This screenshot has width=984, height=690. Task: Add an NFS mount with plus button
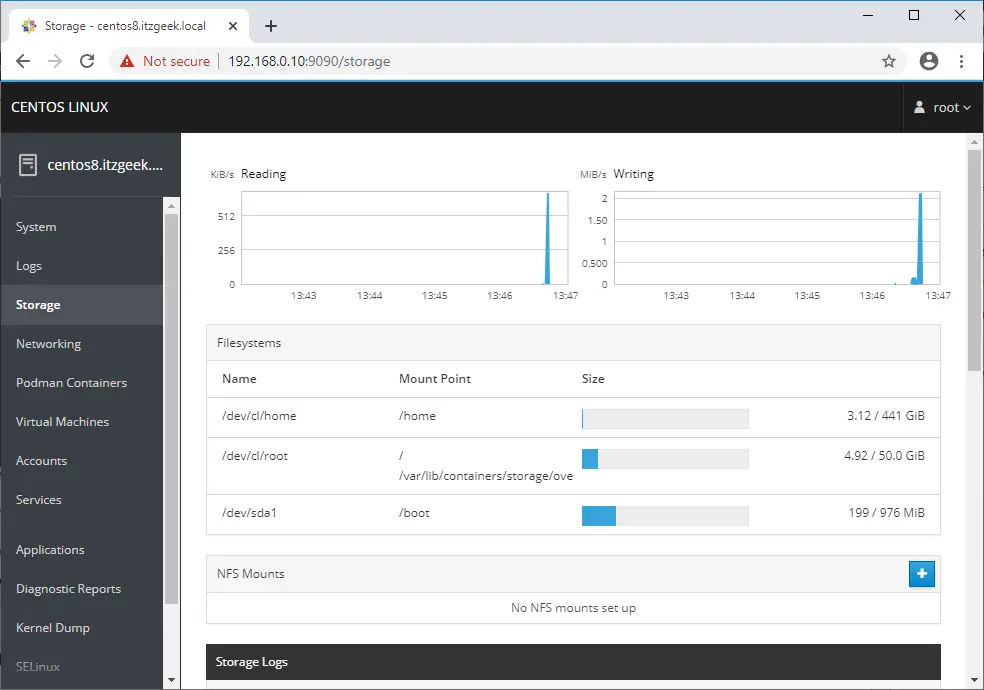pyautogui.click(x=922, y=574)
